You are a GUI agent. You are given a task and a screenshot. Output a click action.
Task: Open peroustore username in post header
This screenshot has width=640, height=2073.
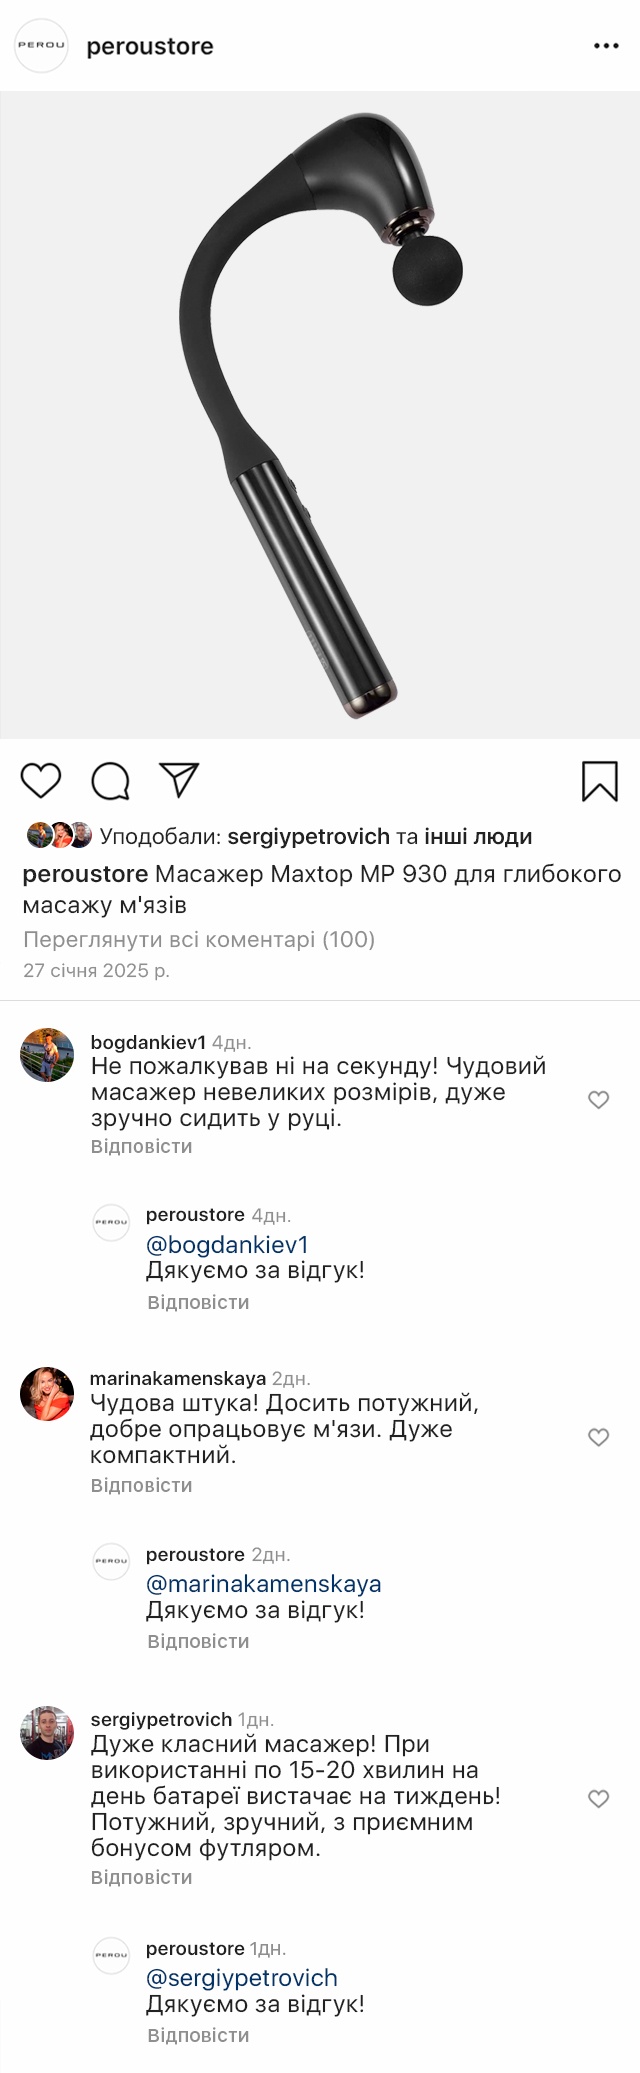tap(150, 46)
